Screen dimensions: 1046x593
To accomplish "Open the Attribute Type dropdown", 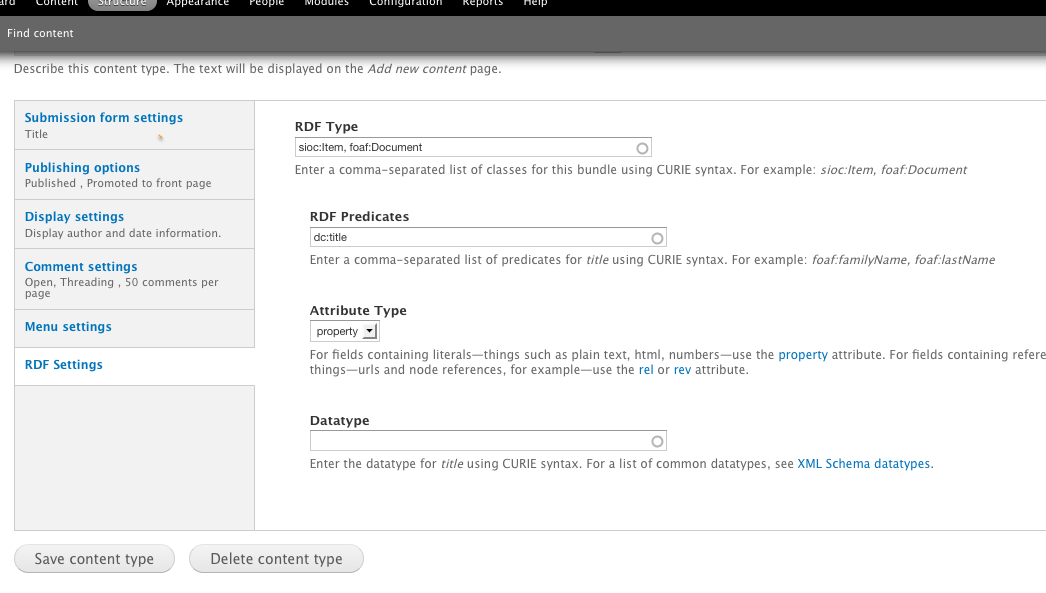I will coord(344,330).
